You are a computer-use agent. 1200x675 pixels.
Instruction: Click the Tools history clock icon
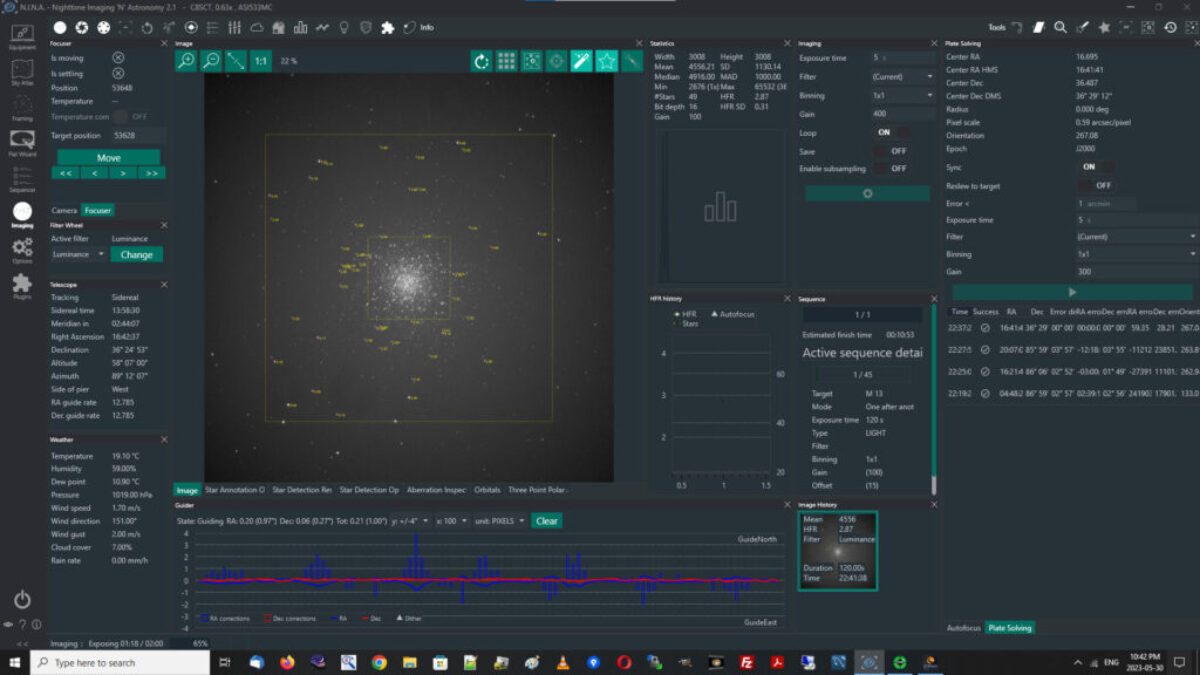[x=1170, y=27]
